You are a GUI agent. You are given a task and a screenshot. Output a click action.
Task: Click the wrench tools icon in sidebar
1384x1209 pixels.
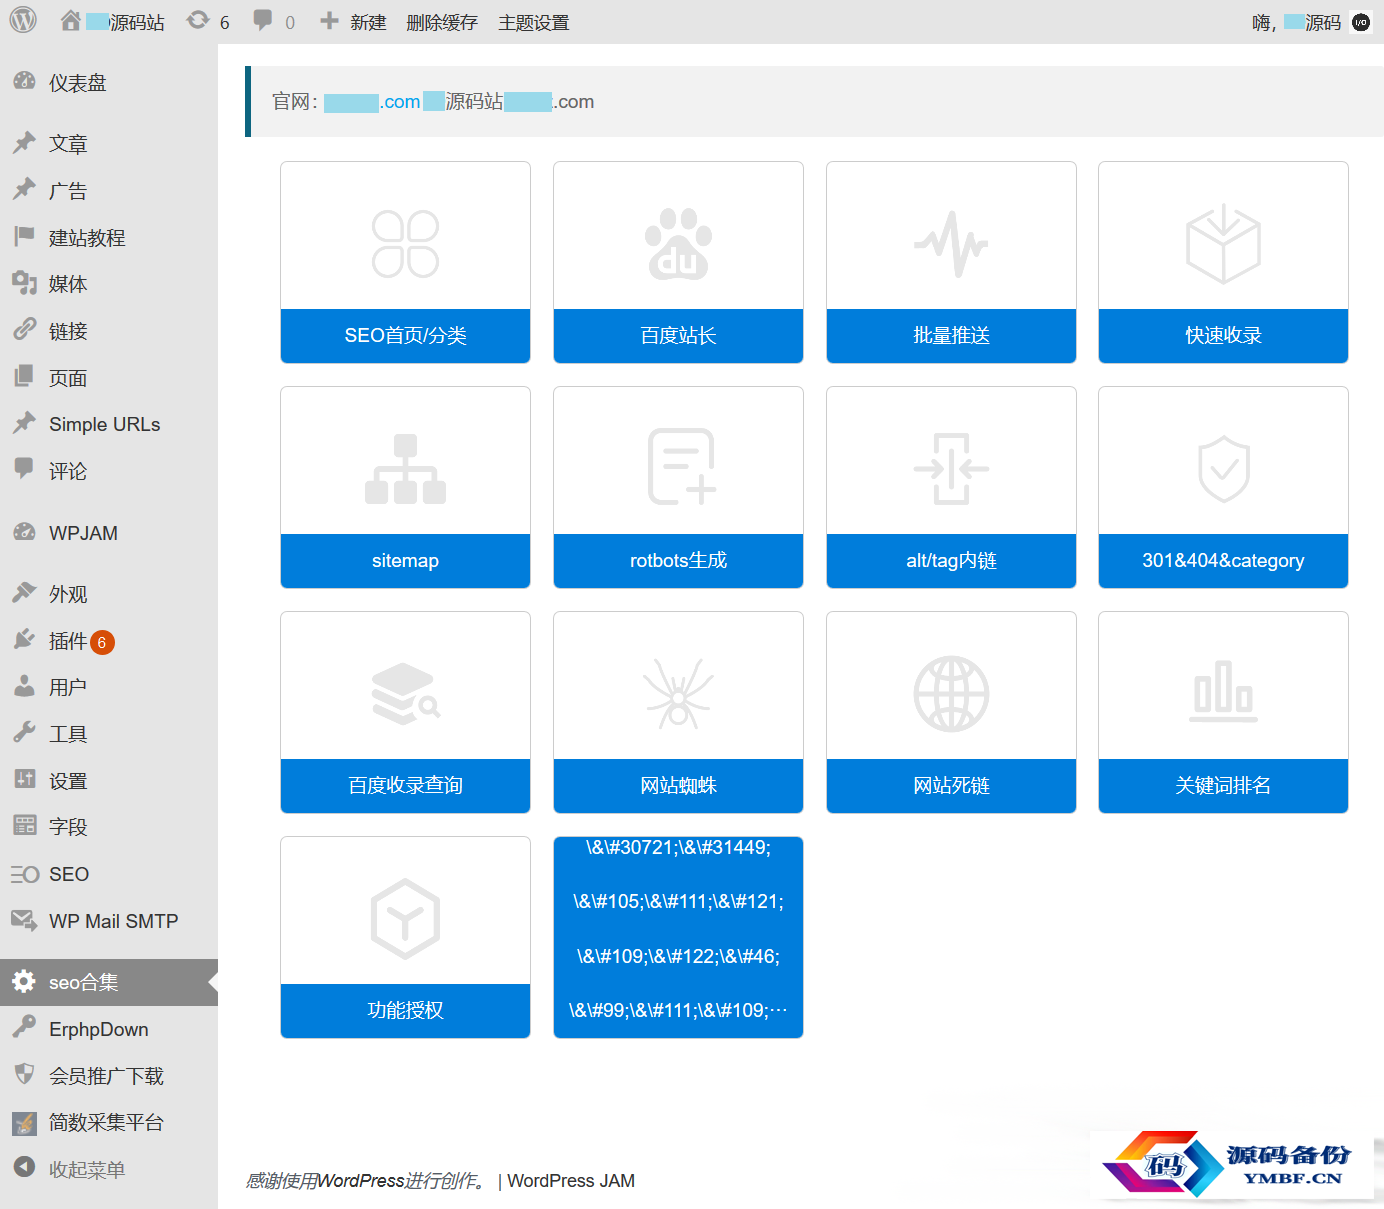pos(24,733)
